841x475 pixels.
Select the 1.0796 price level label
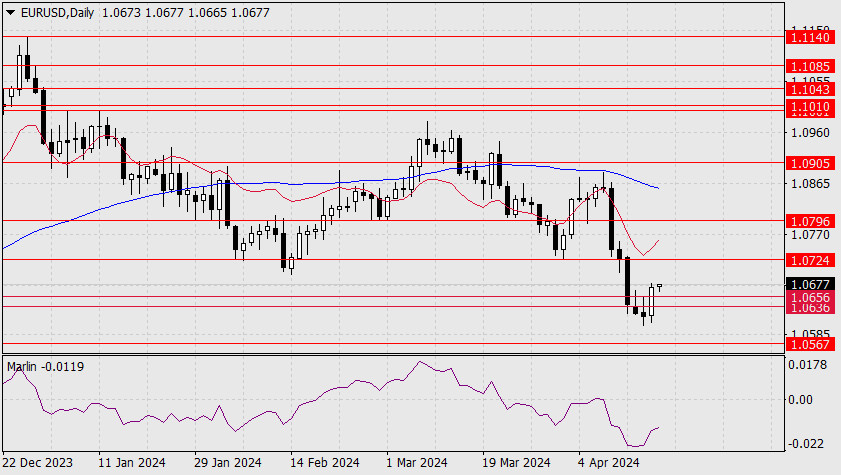(x=810, y=221)
